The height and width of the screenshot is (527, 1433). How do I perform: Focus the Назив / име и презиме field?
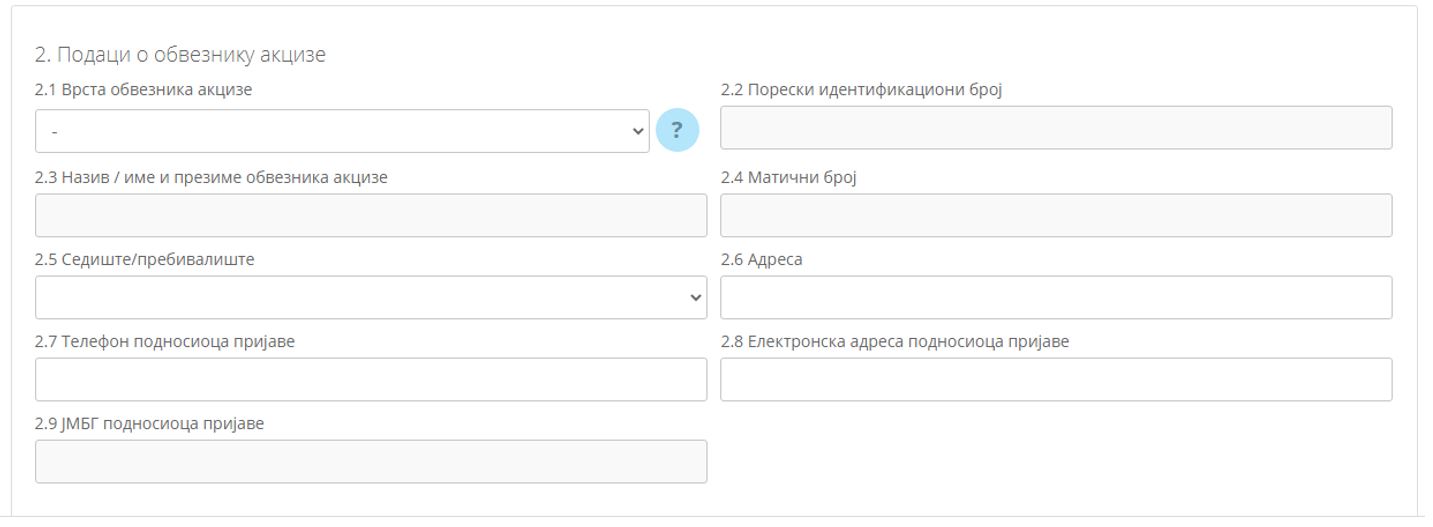(x=370, y=215)
